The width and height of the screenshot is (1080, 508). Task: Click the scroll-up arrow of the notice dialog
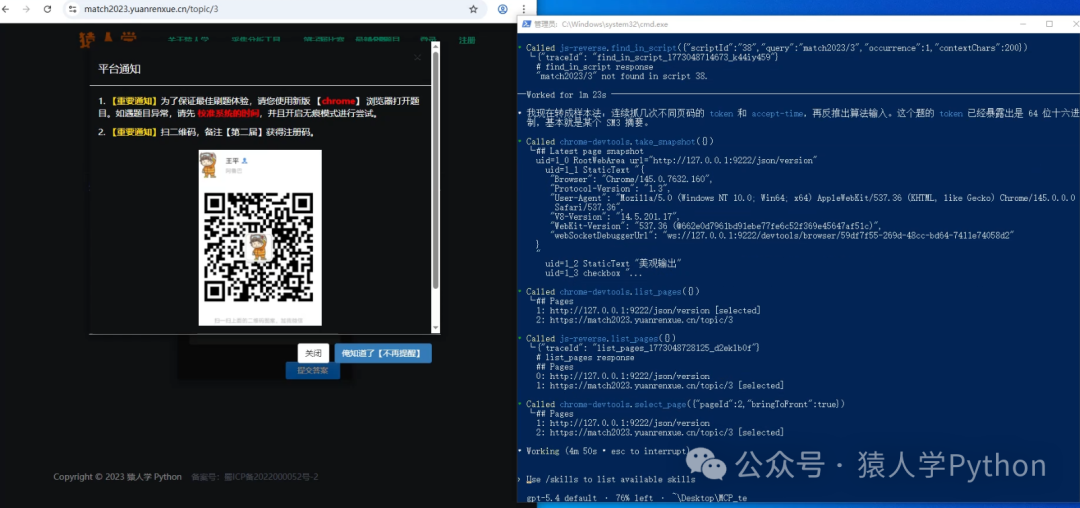coord(435,46)
